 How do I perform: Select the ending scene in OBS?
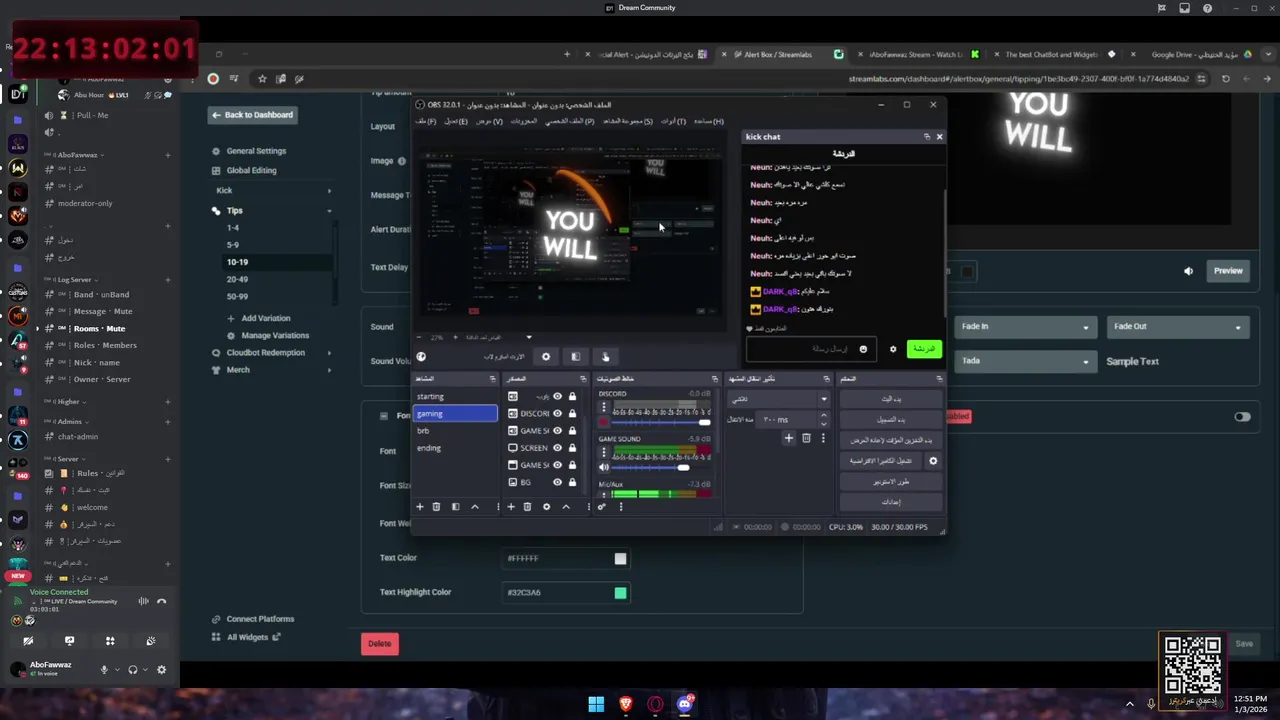[455, 448]
